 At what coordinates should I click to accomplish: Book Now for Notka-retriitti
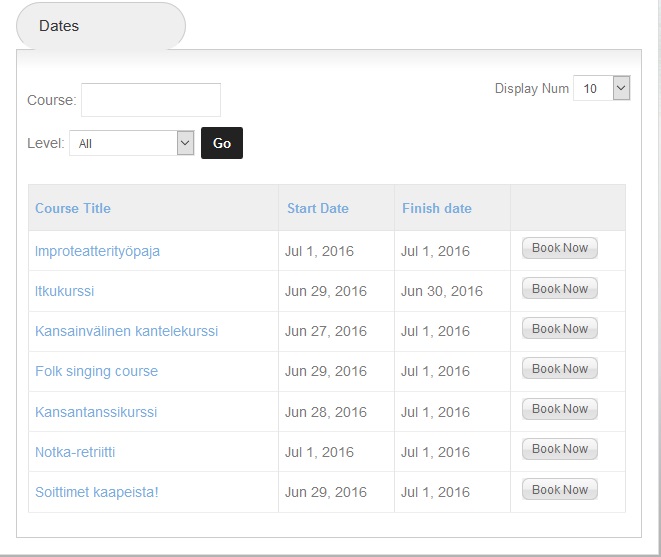coord(560,449)
